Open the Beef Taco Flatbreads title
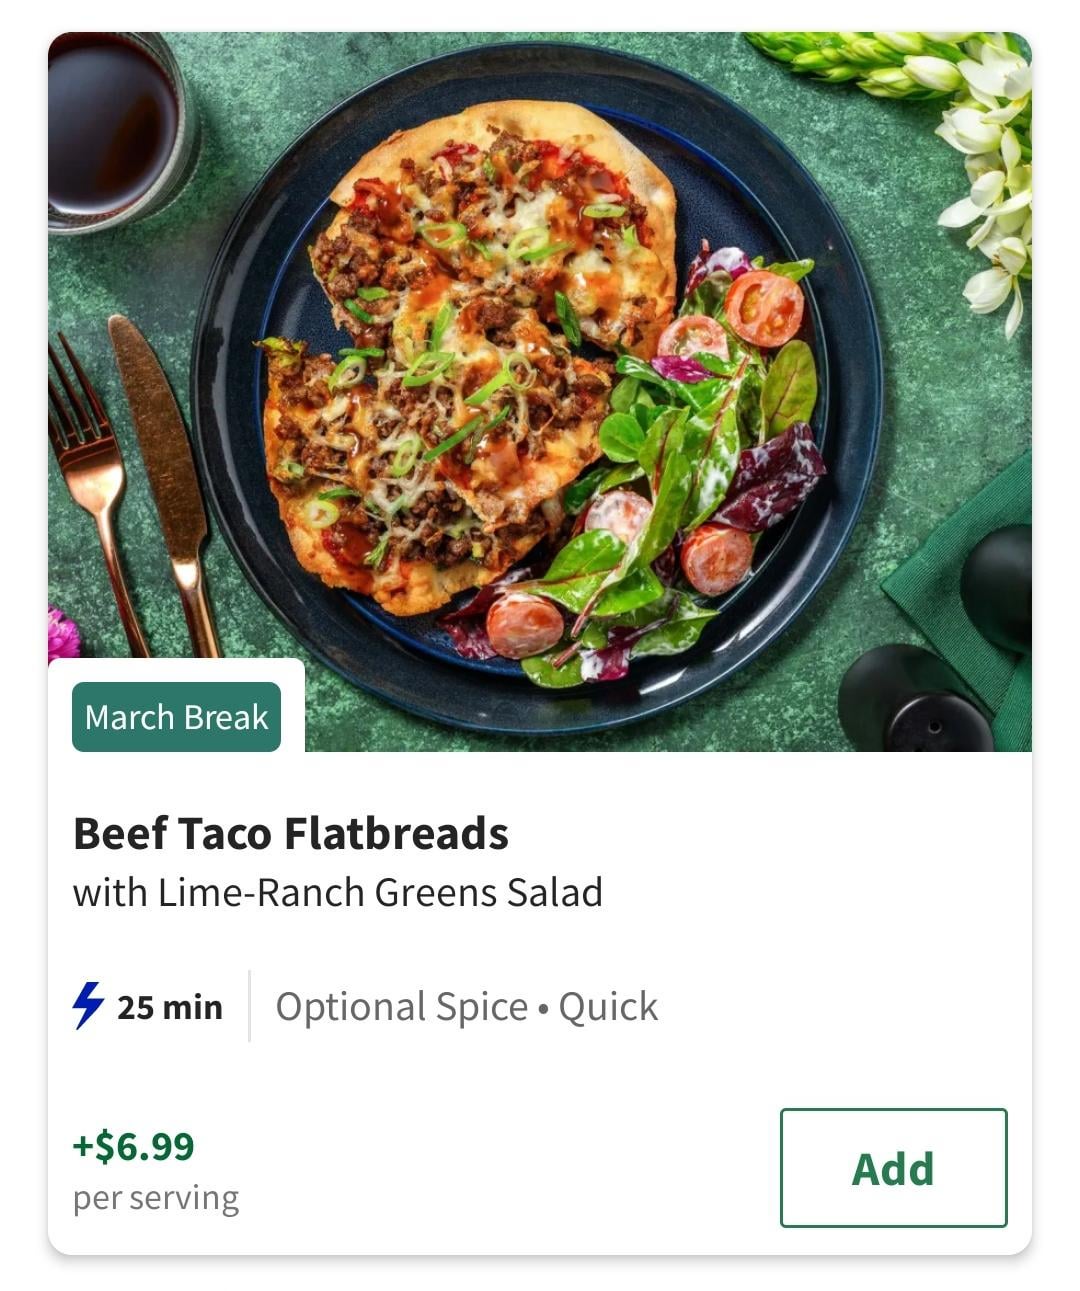Screen dimensions: 1080x1291 (291, 833)
